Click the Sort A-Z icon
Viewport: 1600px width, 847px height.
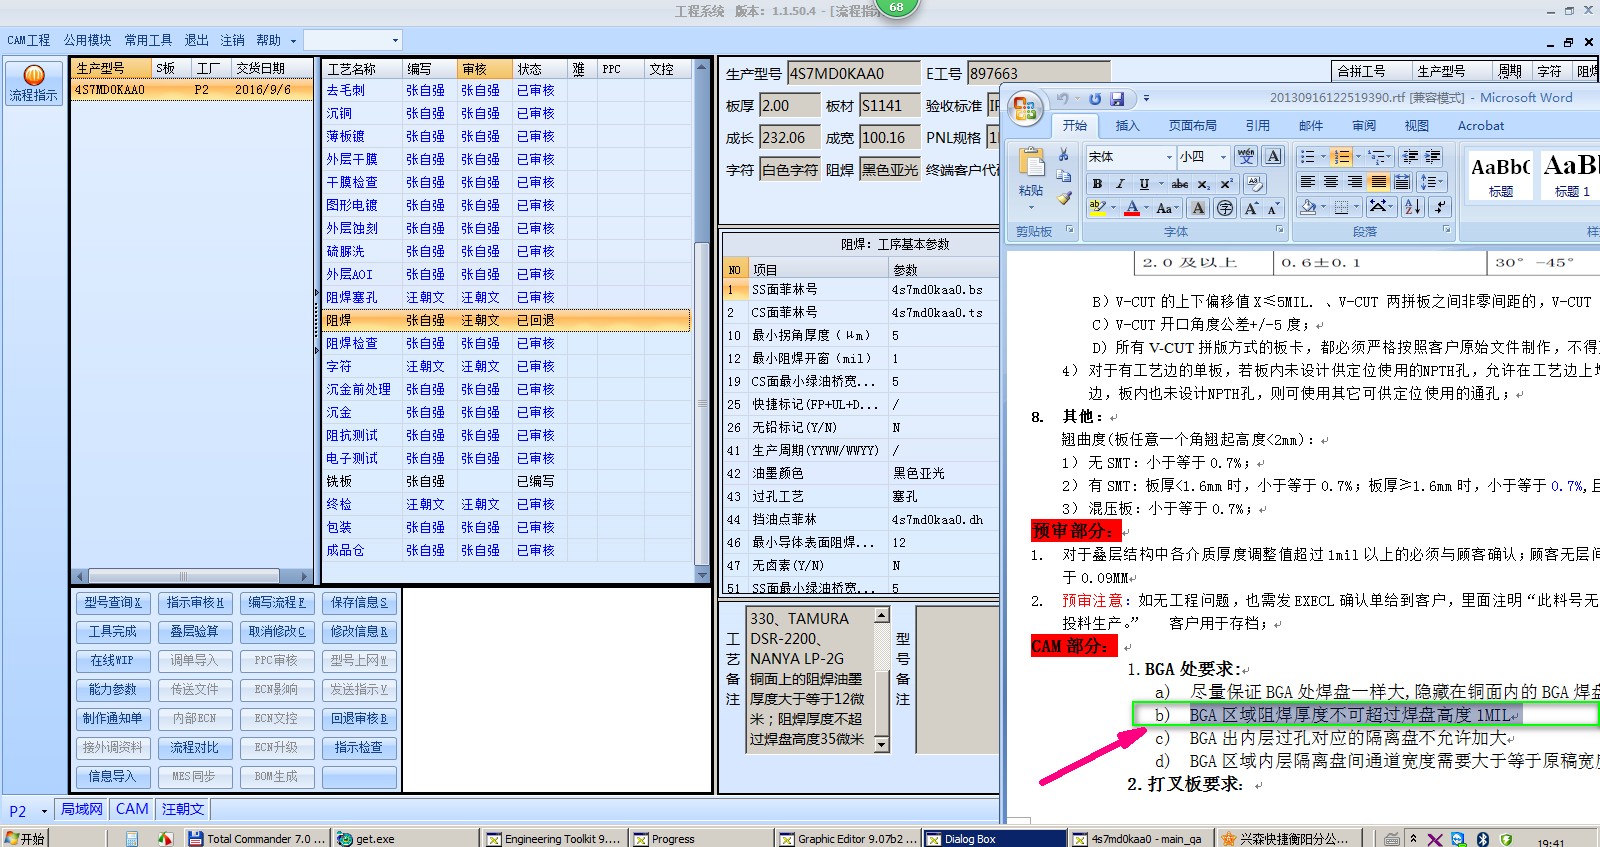click(1412, 207)
